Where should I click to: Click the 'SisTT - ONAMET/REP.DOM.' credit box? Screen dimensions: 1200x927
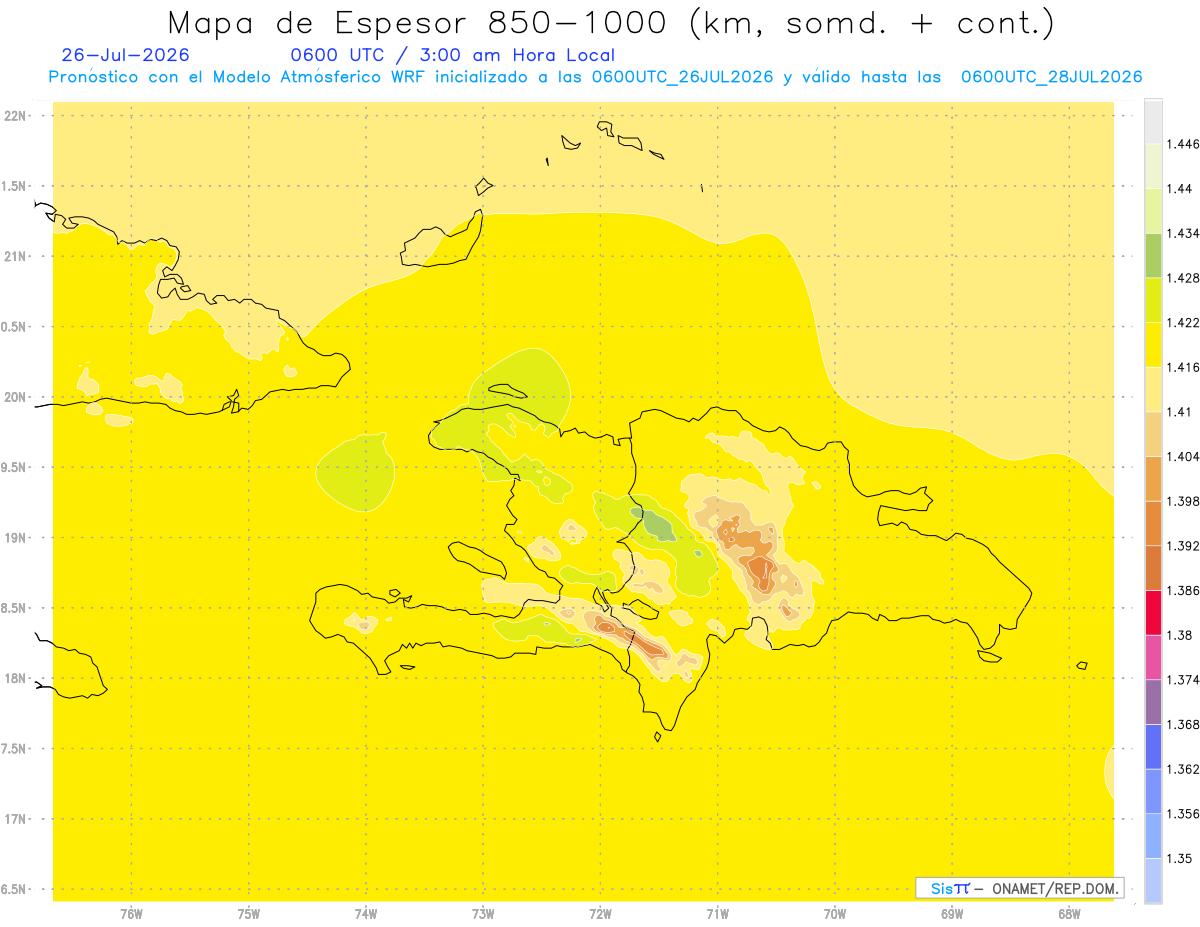[x=1020, y=888]
